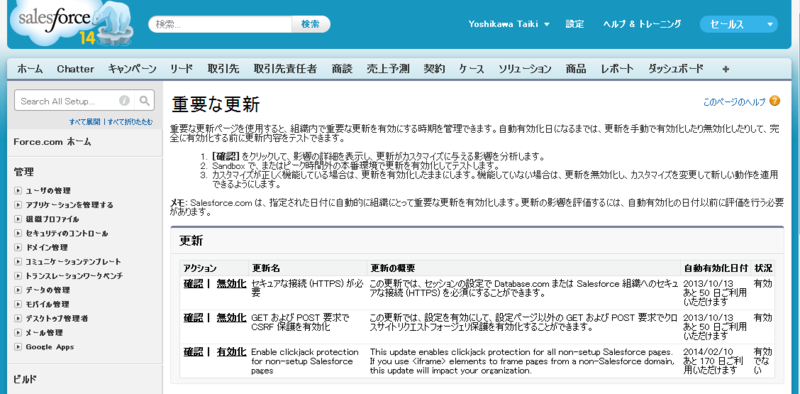Open the ダッシュボード tab

tap(676, 69)
